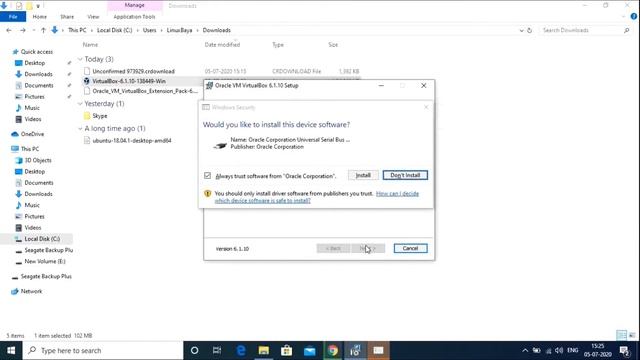640x360 pixels.
Task: Sort by Date modified column
Action: point(222,45)
